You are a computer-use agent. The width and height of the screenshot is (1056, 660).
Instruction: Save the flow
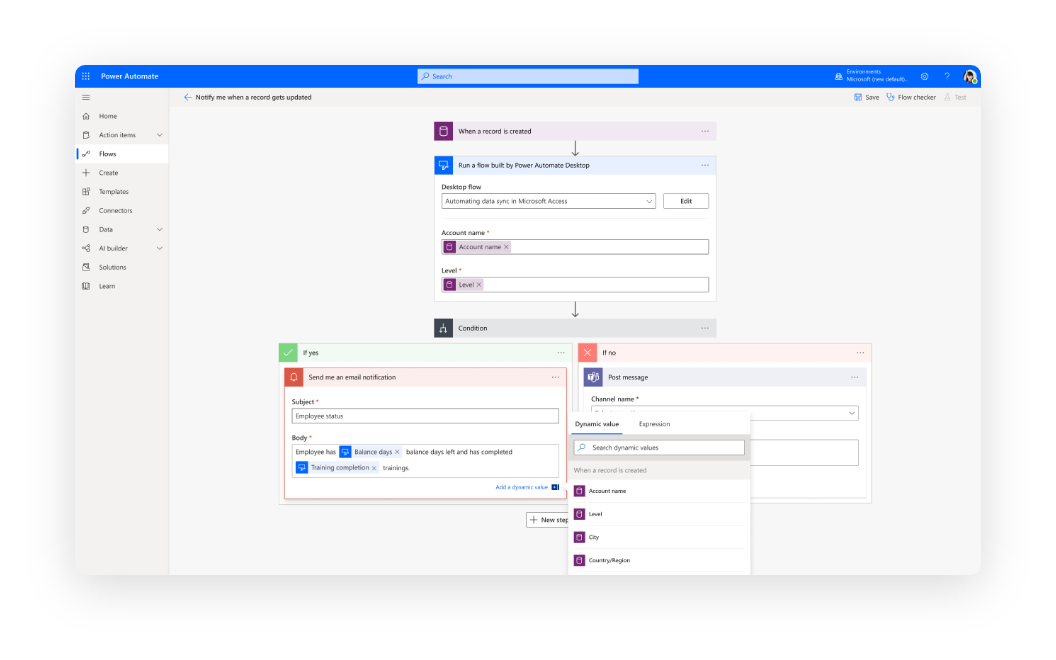click(867, 97)
